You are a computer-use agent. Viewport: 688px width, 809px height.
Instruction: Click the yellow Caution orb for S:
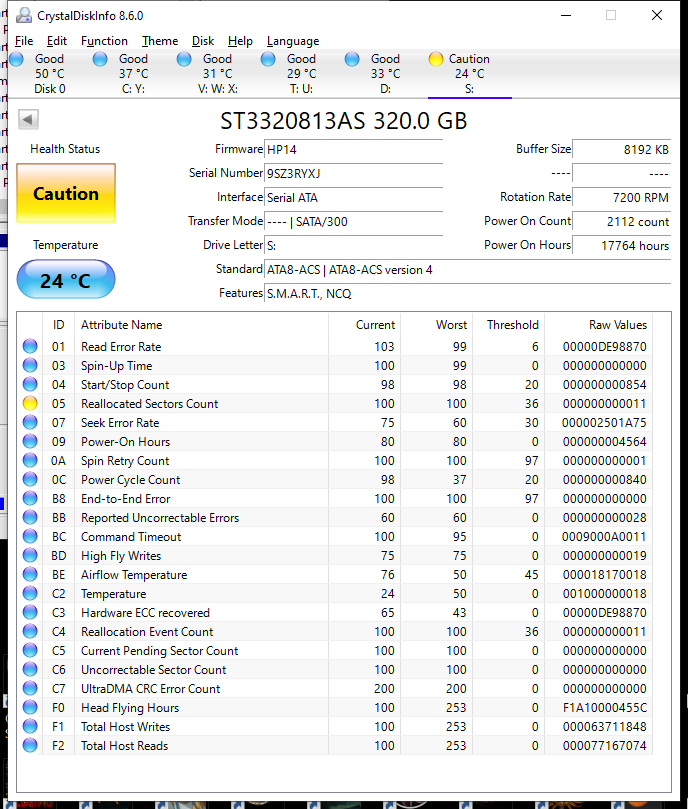pos(436,59)
